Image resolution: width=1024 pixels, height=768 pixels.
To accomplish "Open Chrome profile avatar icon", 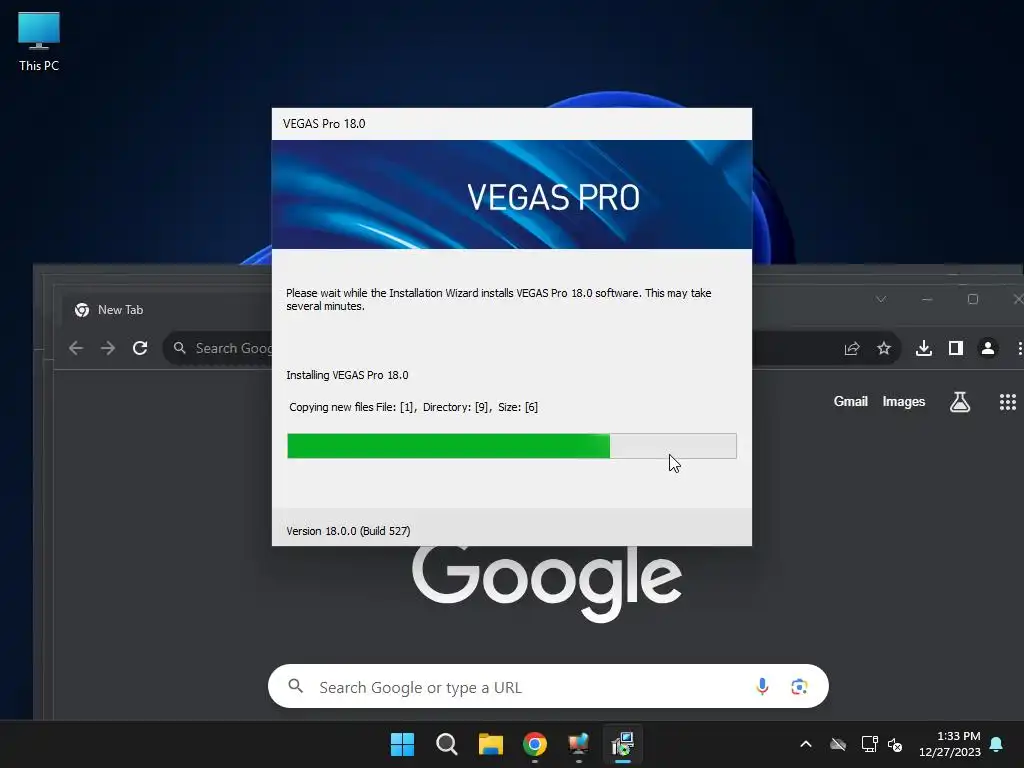I will tap(987, 349).
